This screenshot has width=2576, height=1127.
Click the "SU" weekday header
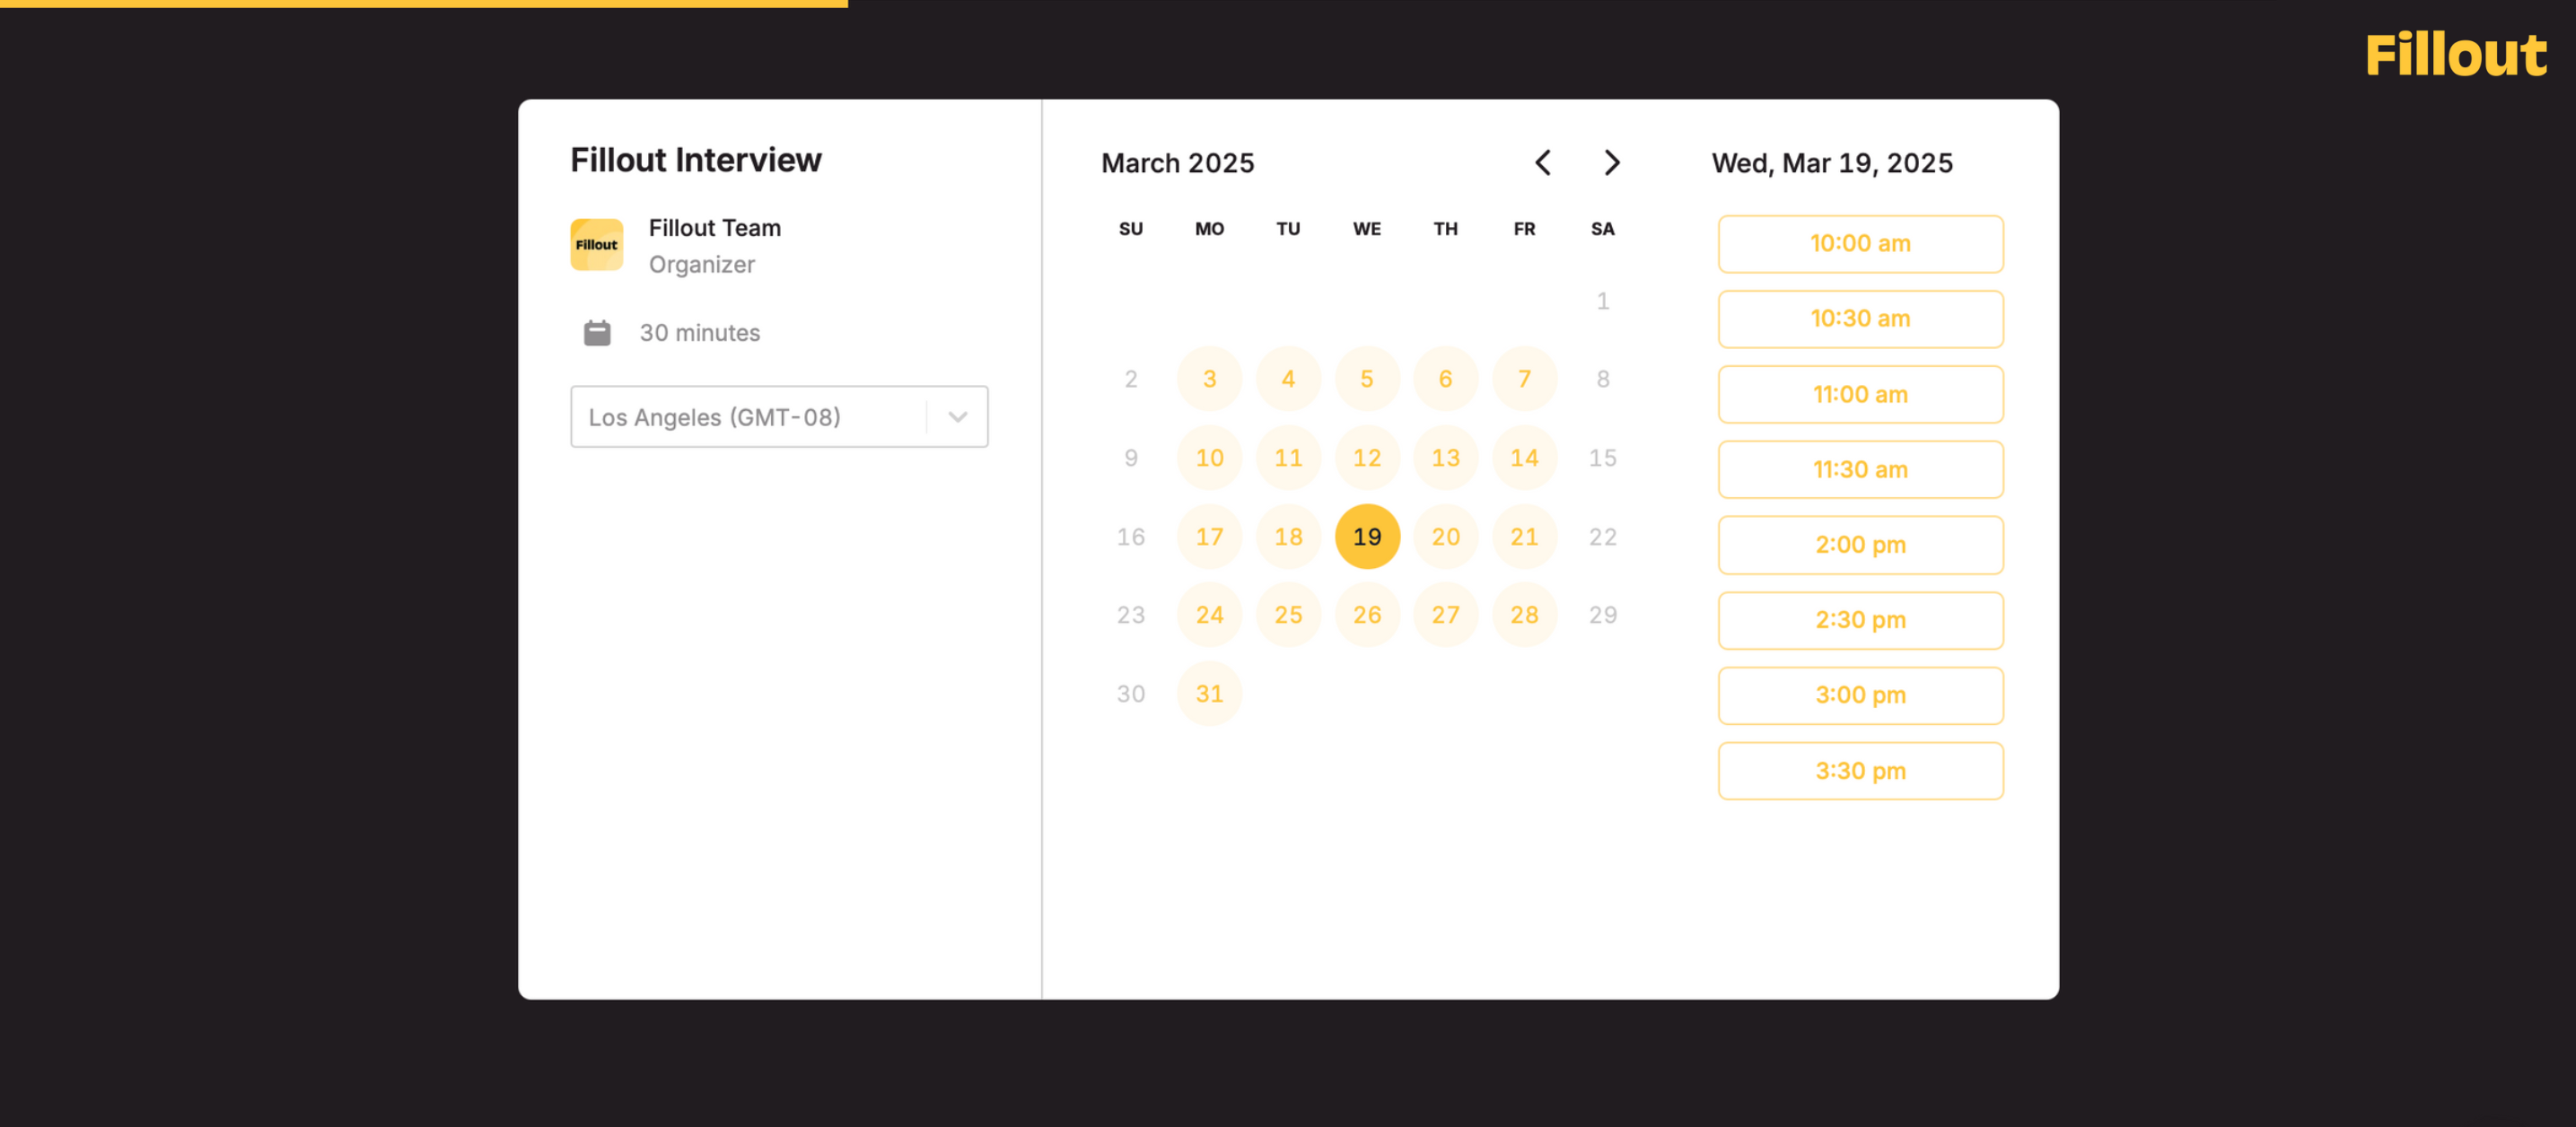(1131, 229)
